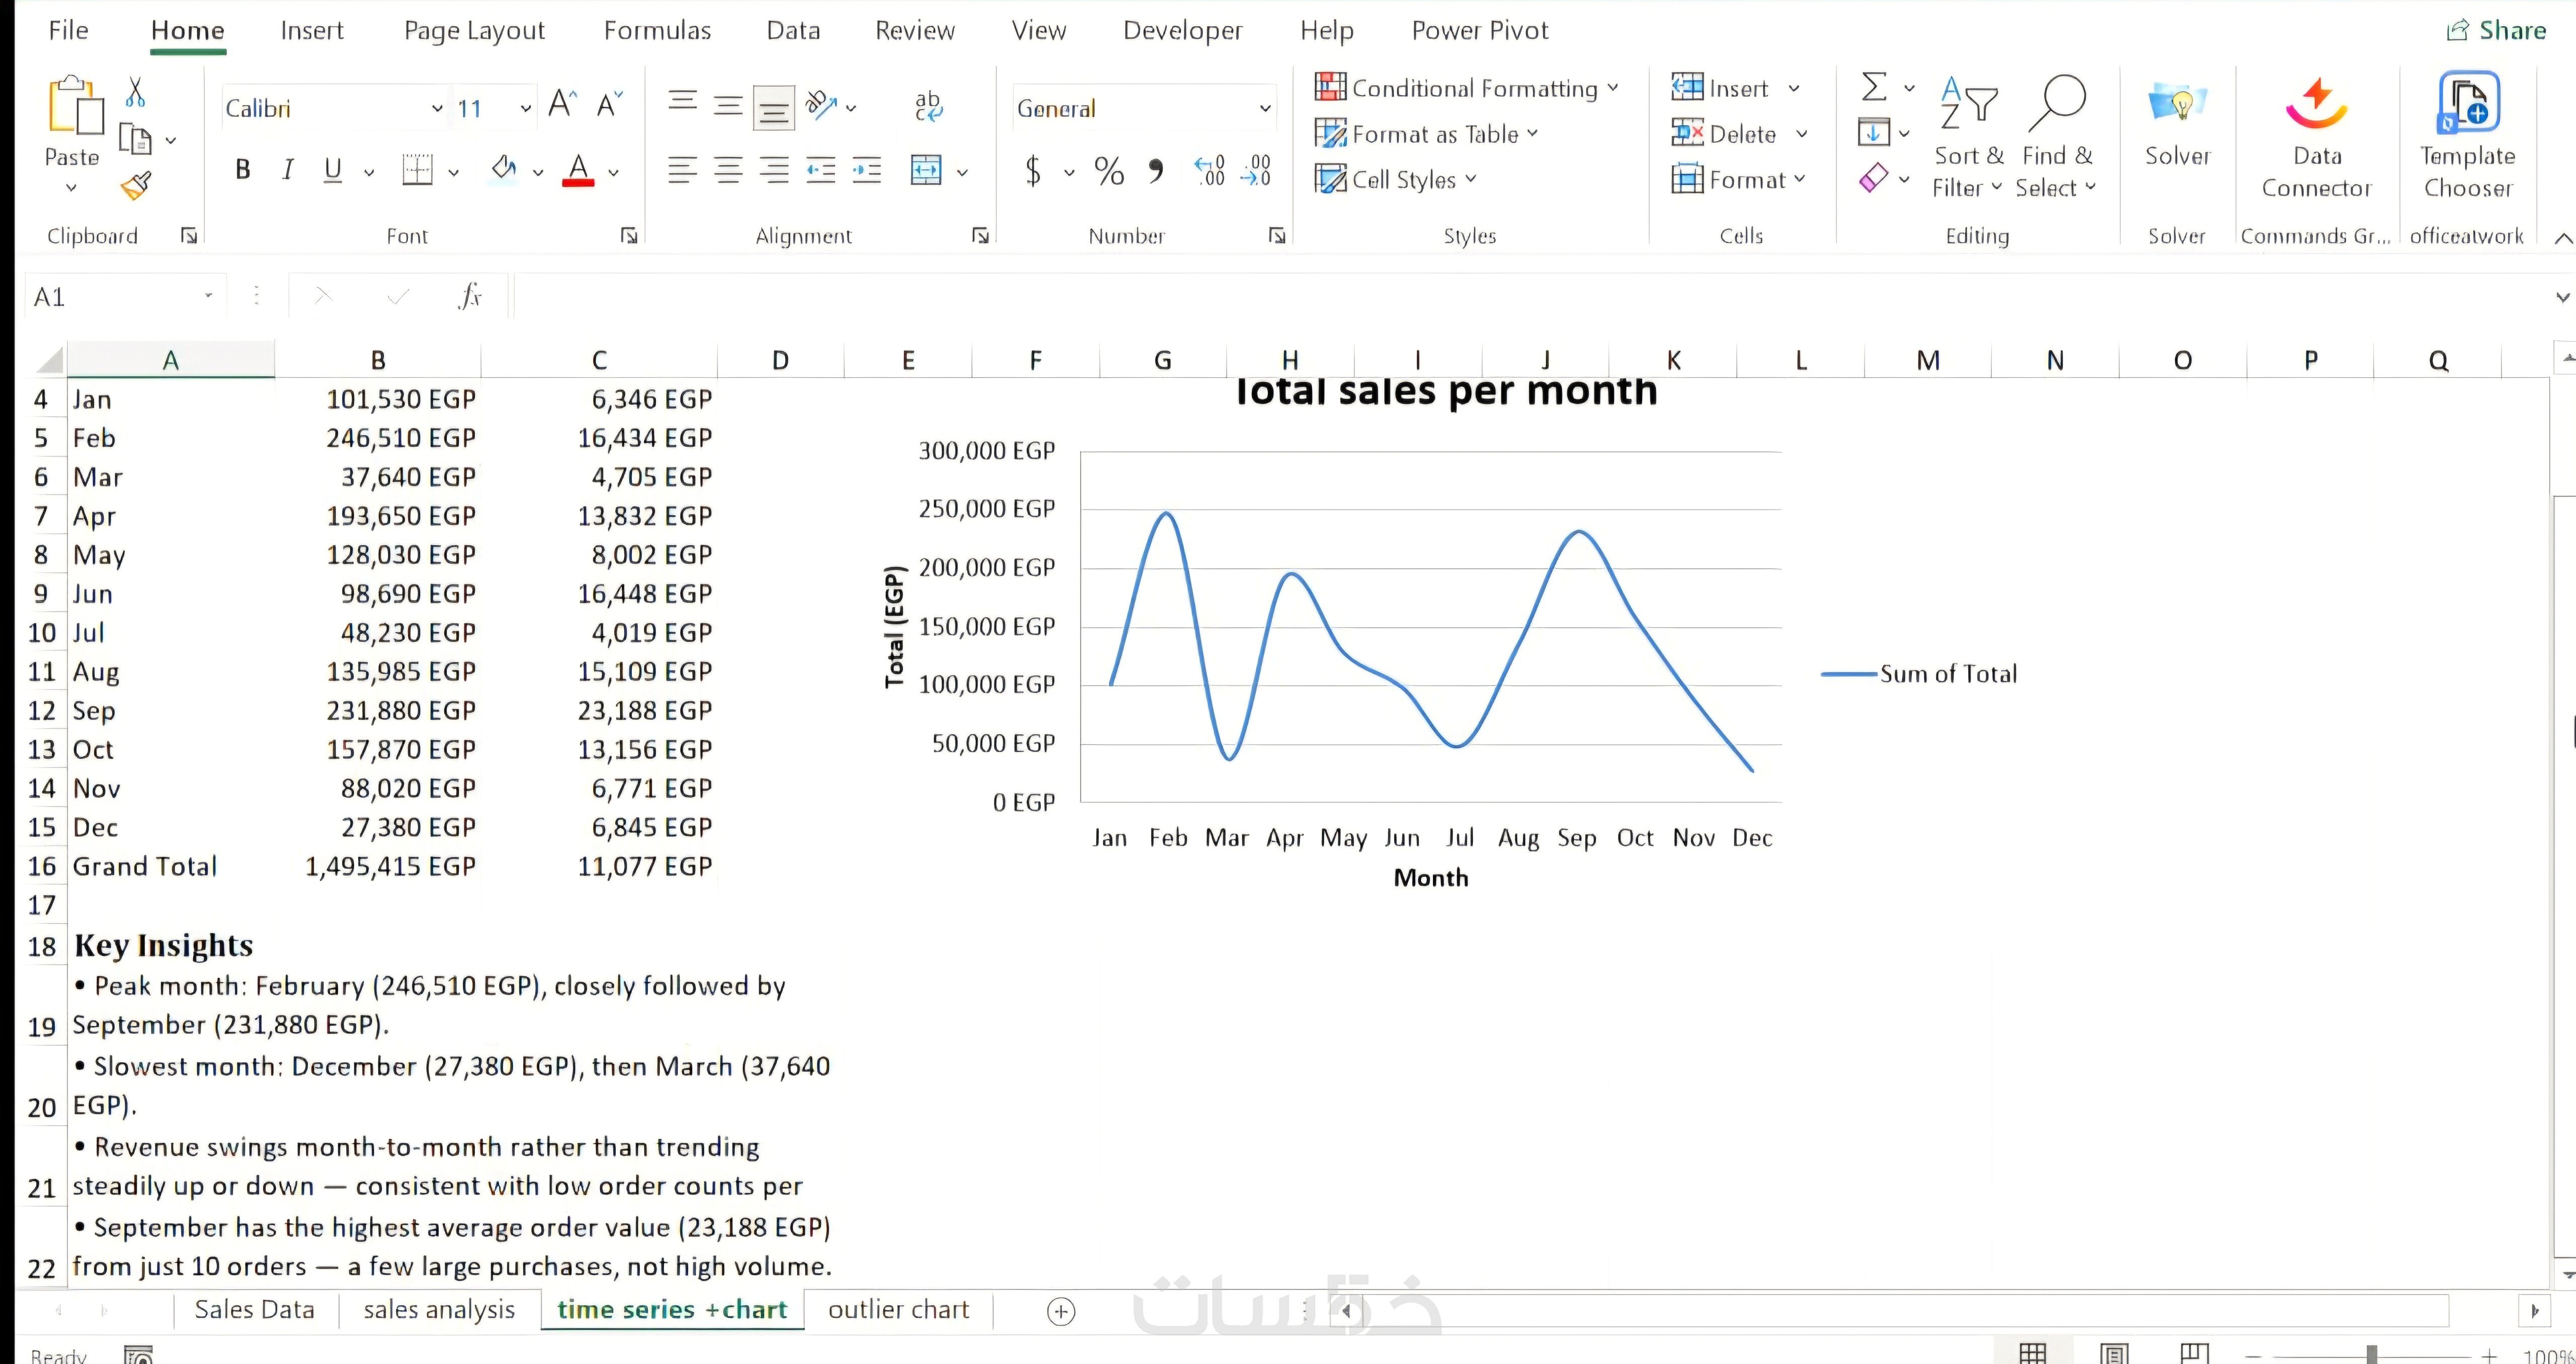Open the Font size dropdown
The image size is (2576, 1364).
pos(525,108)
